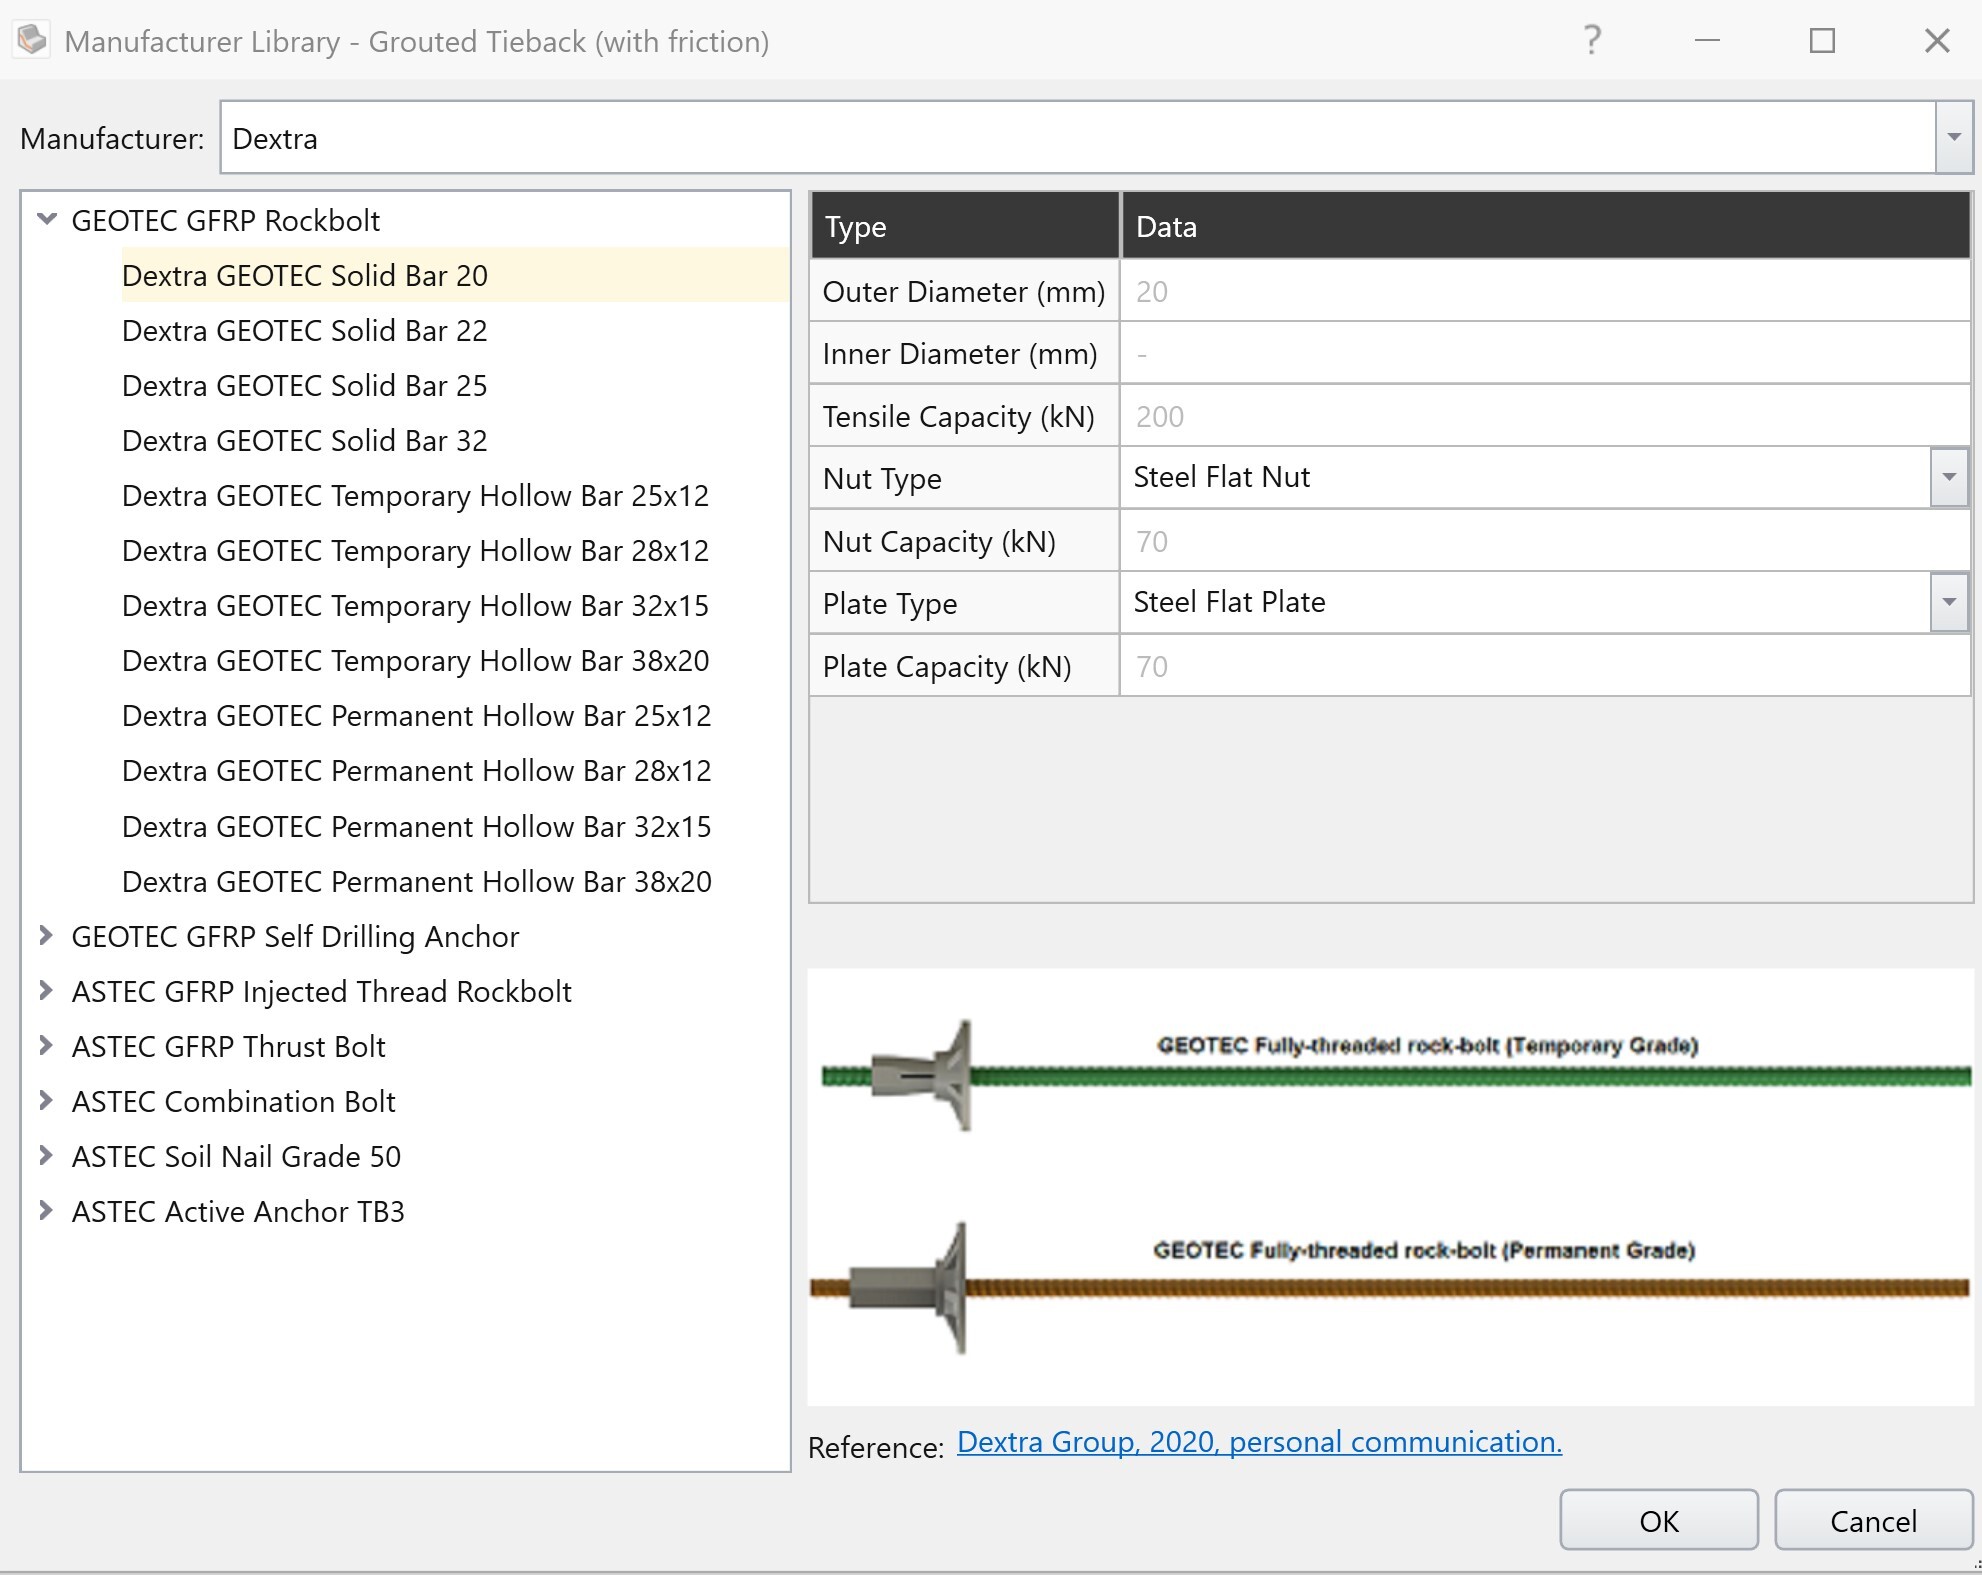
Task: Click the Plate Capacity (kN) label
Action: coord(964,666)
